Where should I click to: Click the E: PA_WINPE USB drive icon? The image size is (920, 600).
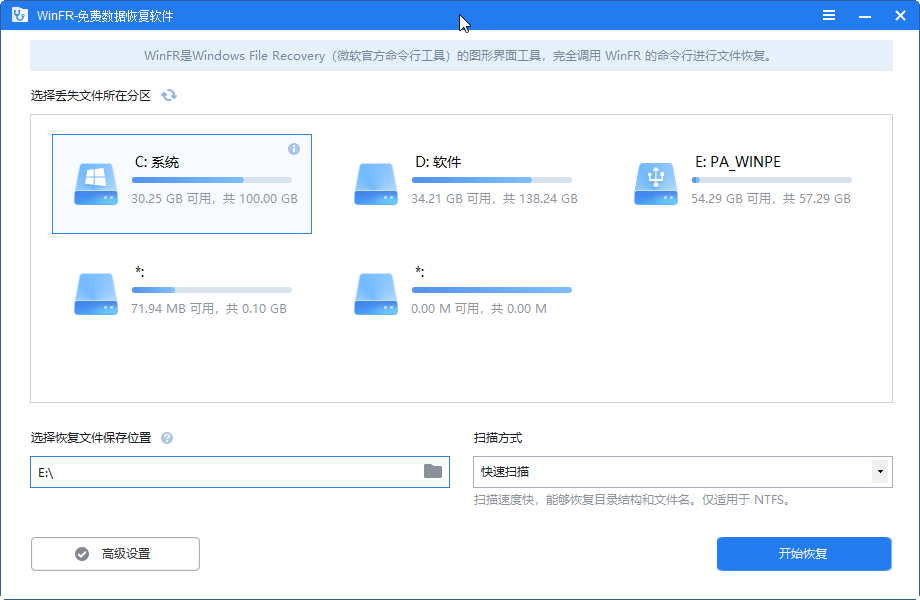point(656,184)
